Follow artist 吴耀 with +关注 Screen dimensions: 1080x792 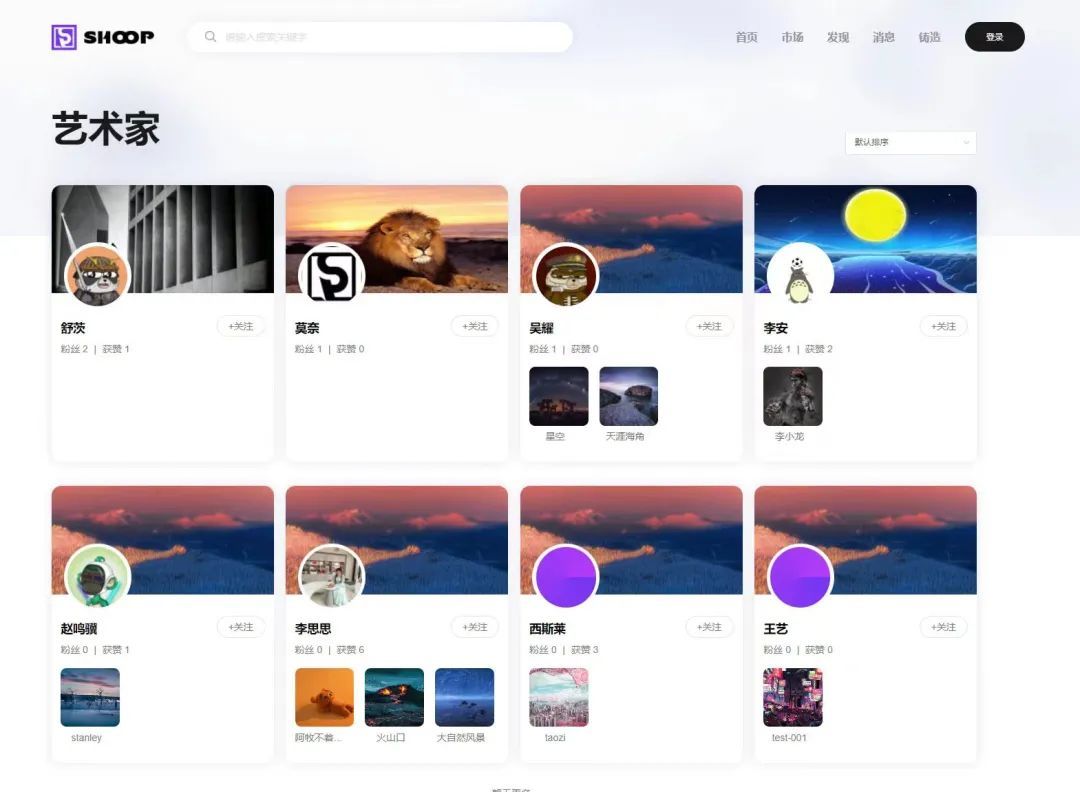(709, 326)
